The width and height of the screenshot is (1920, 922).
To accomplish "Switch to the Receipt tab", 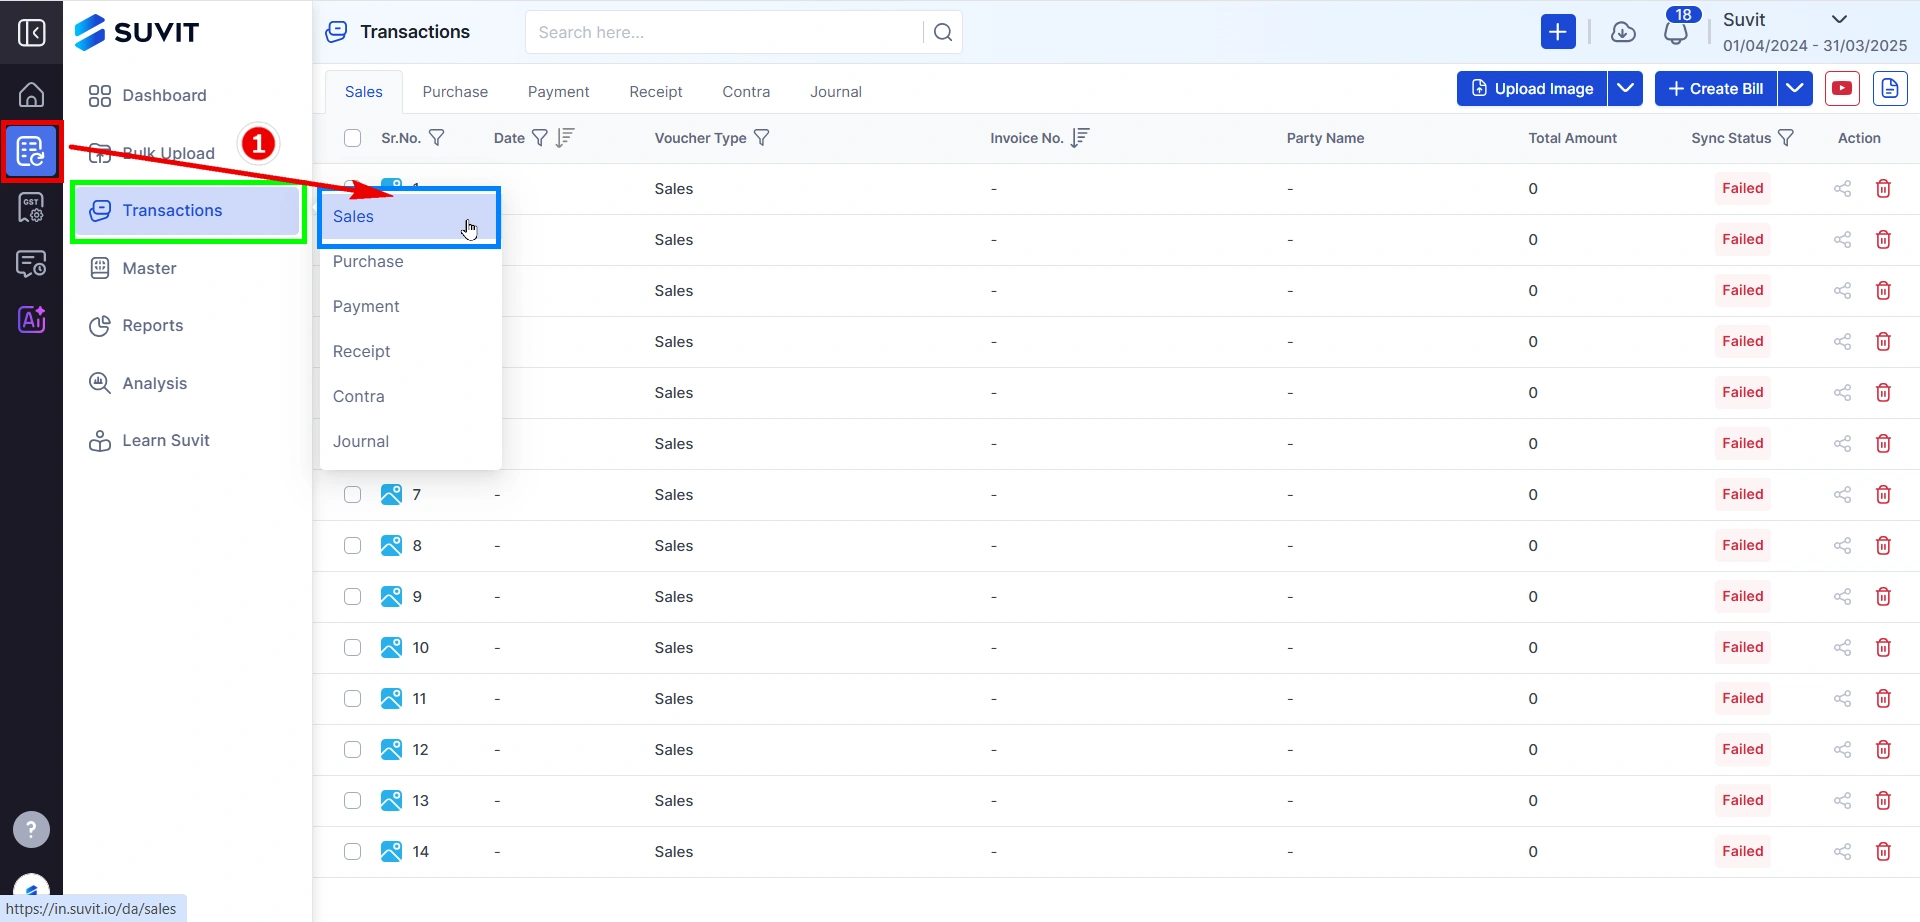I will tap(656, 92).
